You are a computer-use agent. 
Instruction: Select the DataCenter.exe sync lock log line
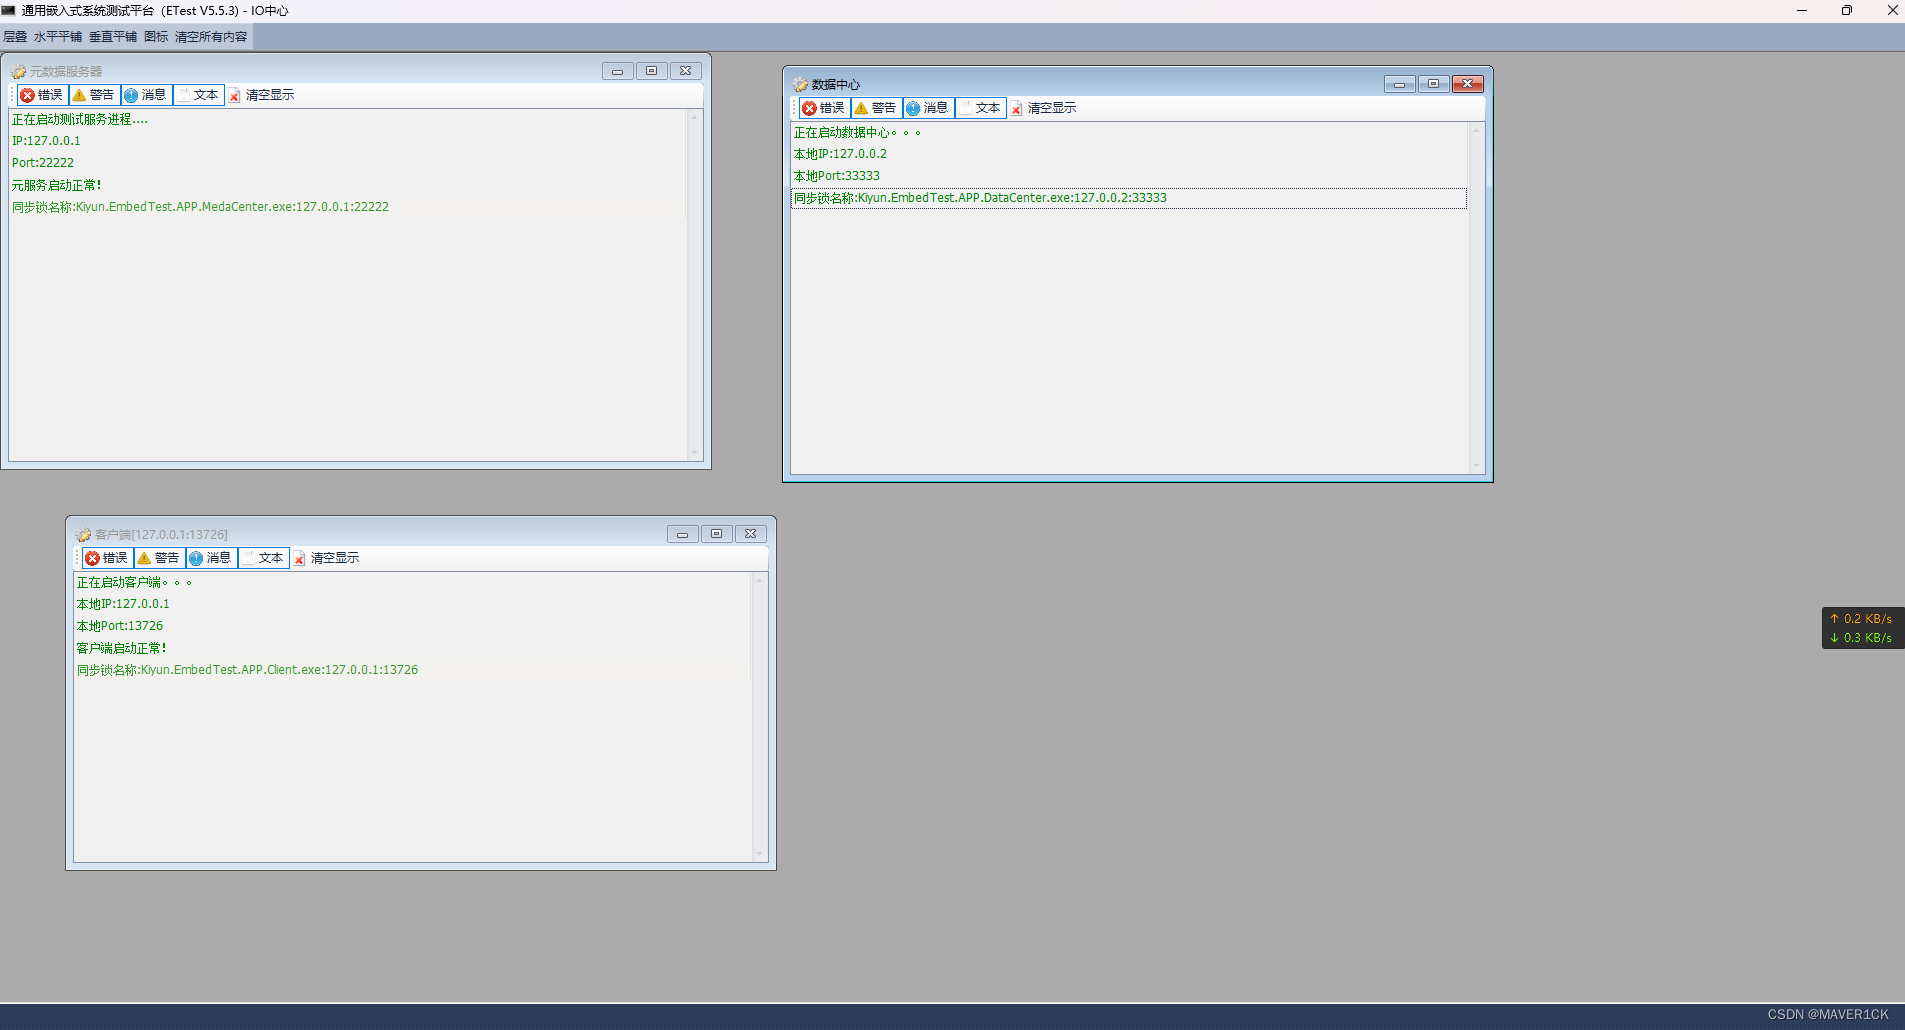(1130, 199)
